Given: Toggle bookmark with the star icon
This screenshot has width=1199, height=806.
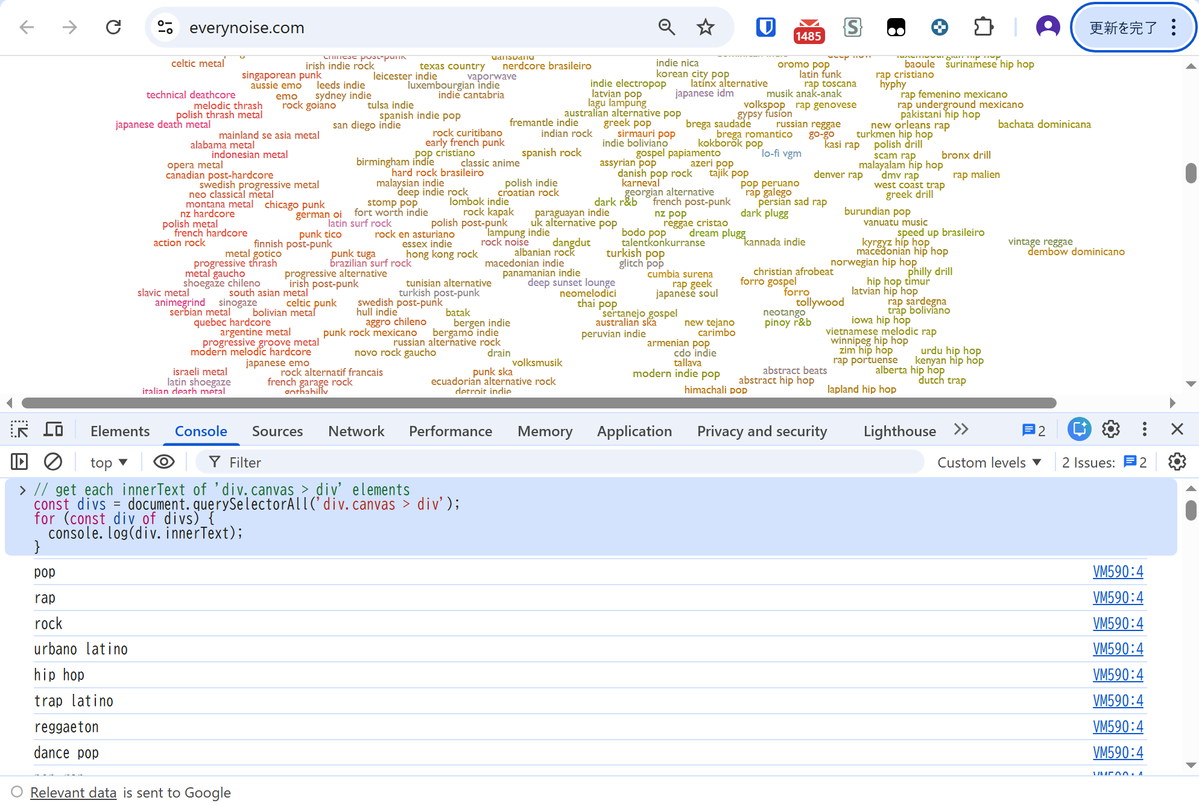Looking at the screenshot, I should coord(706,28).
